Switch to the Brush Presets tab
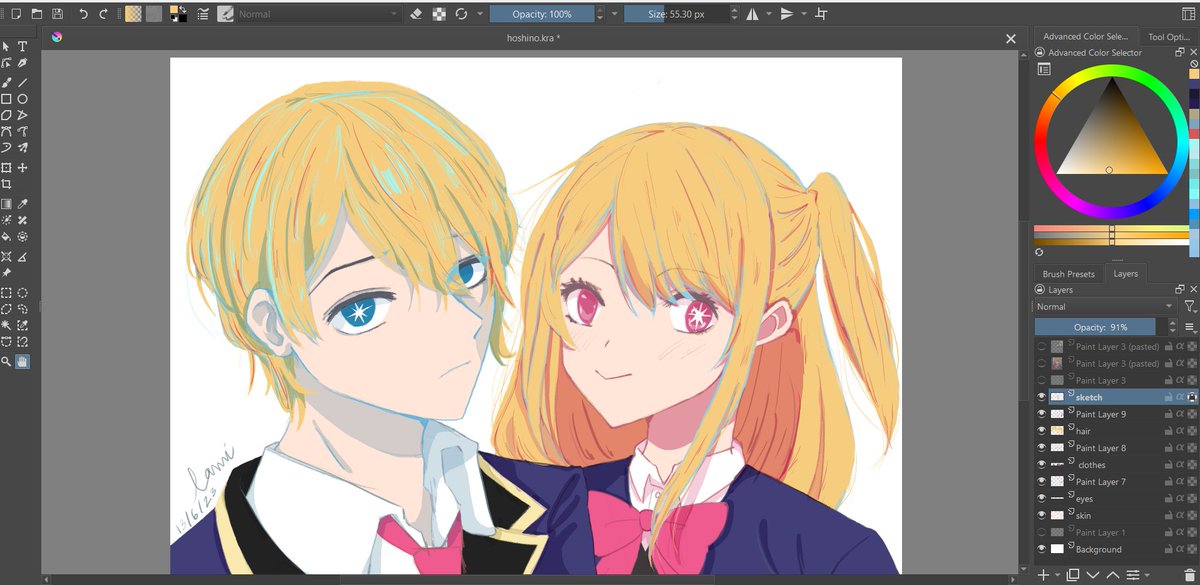This screenshot has width=1200, height=585. (1068, 273)
